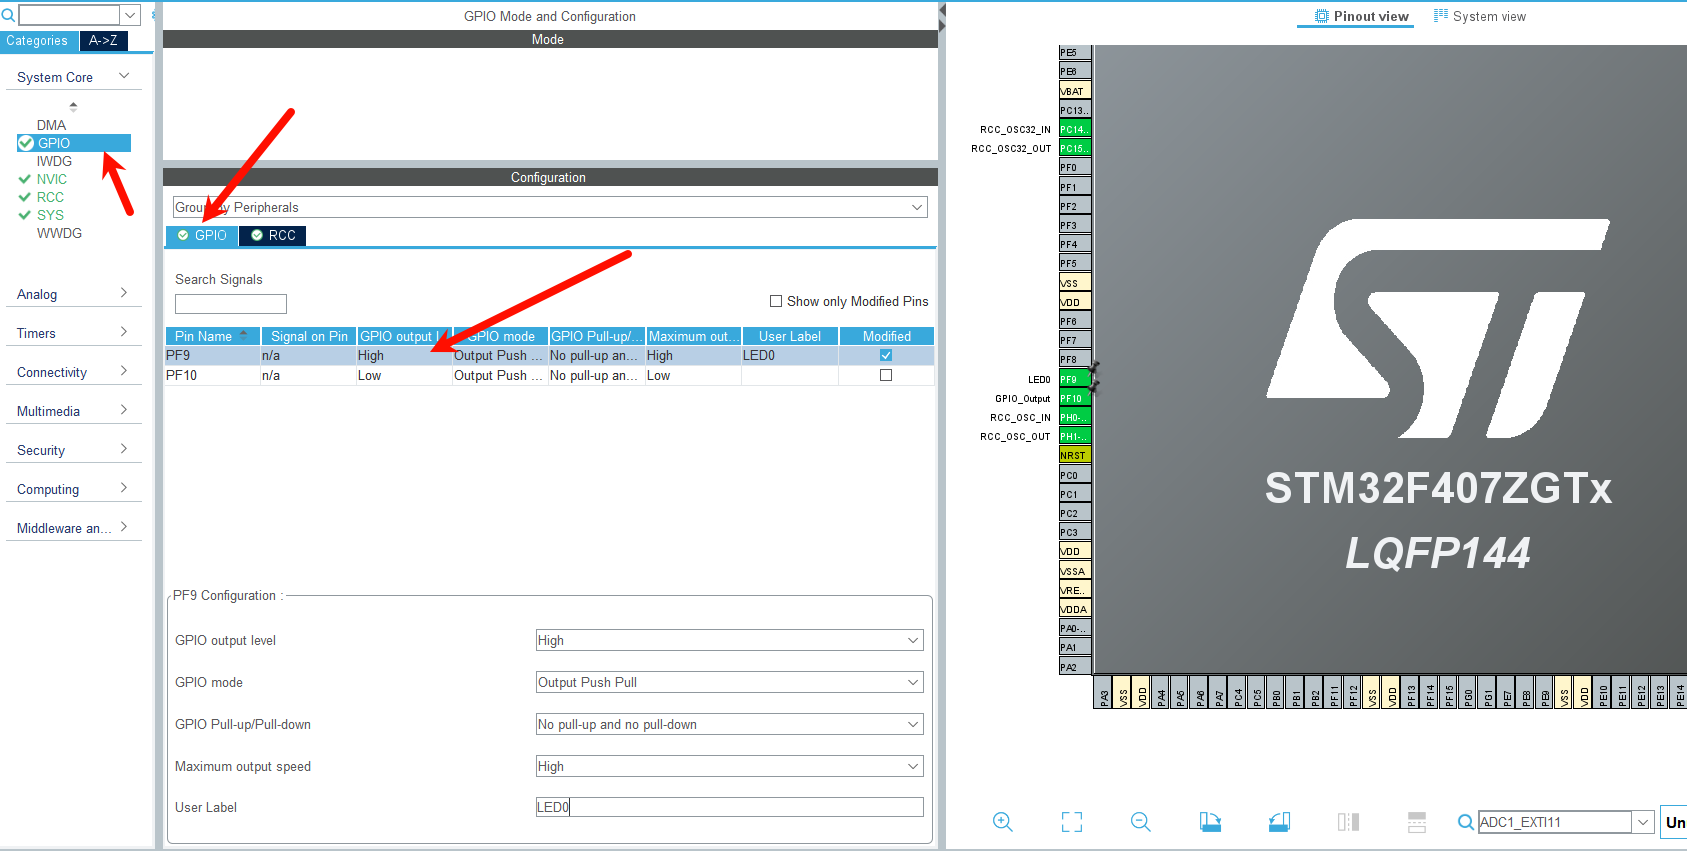Image resolution: width=1687 pixels, height=851 pixels.
Task: Select GPIO in System Core list
Action: click(74, 143)
